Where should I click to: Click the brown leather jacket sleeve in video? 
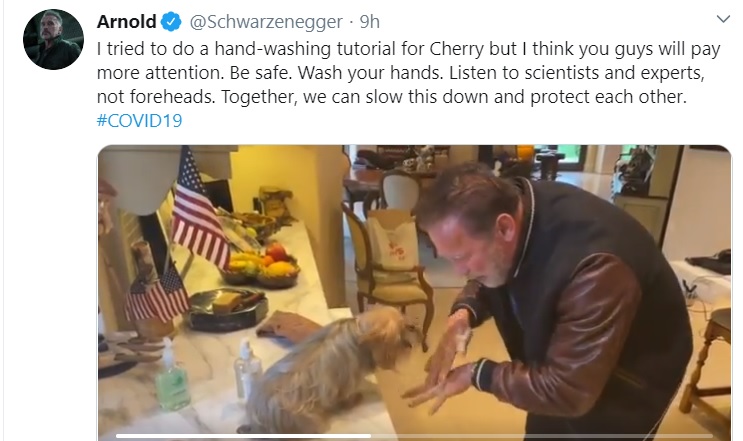[x=569, y=332]
